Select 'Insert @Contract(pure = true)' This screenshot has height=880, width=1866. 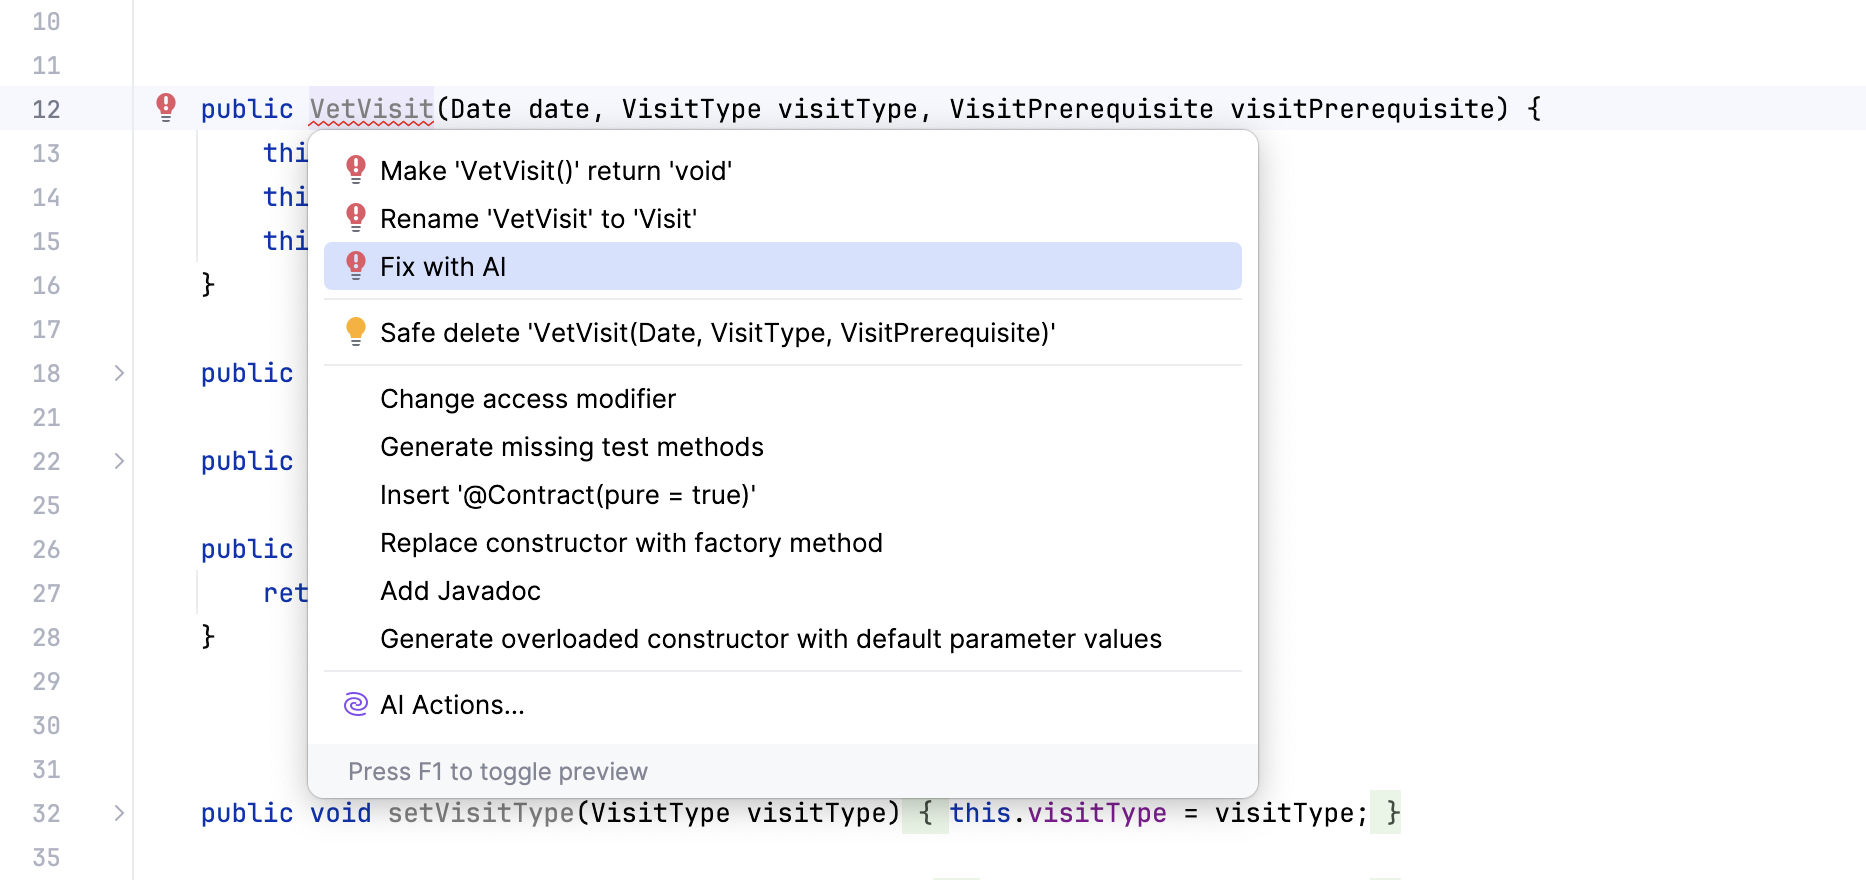pyautogui.click(x=567, y=494)
